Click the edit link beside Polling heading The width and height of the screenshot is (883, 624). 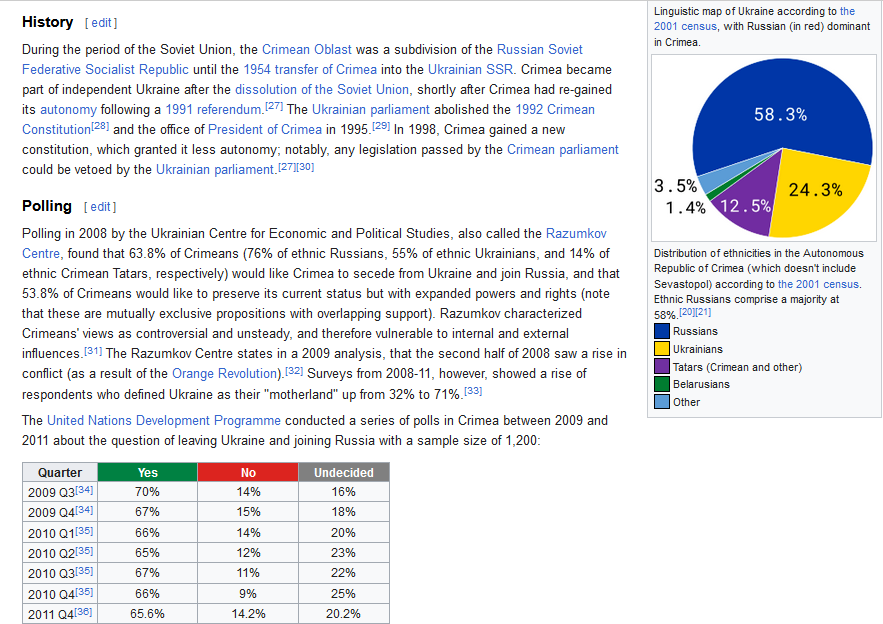coord(101,207)
